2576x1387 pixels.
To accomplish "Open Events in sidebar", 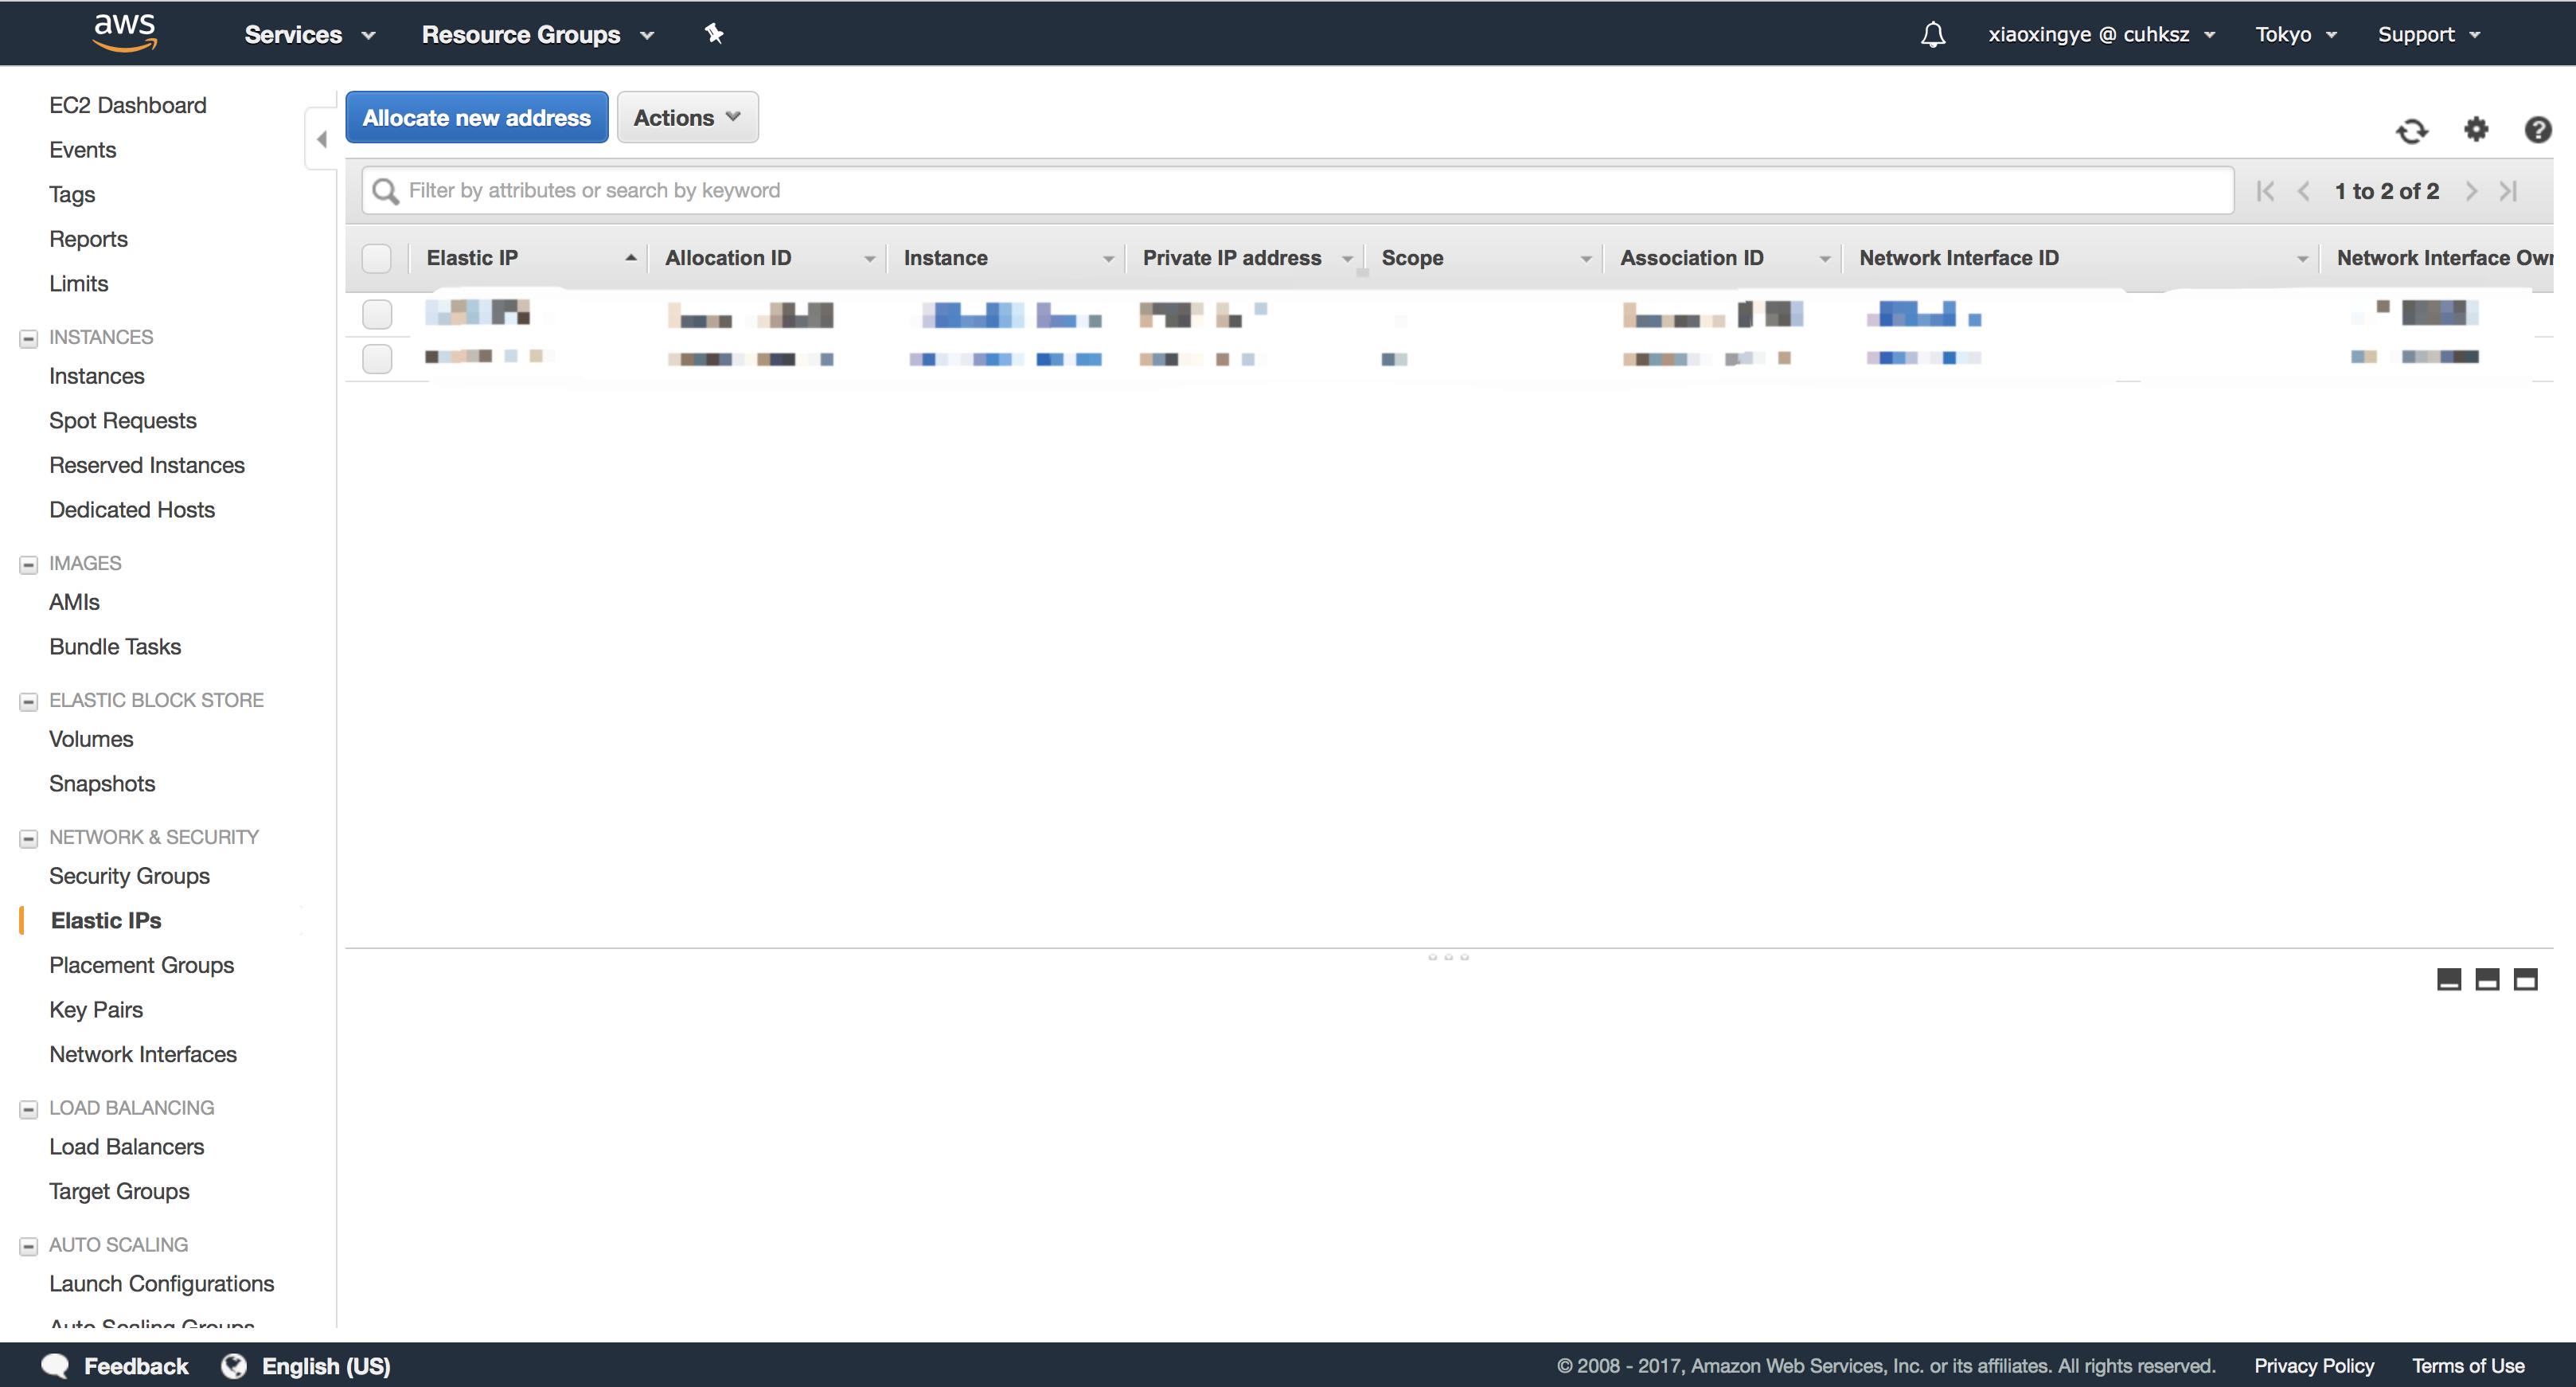I will (x=82, y=150).
